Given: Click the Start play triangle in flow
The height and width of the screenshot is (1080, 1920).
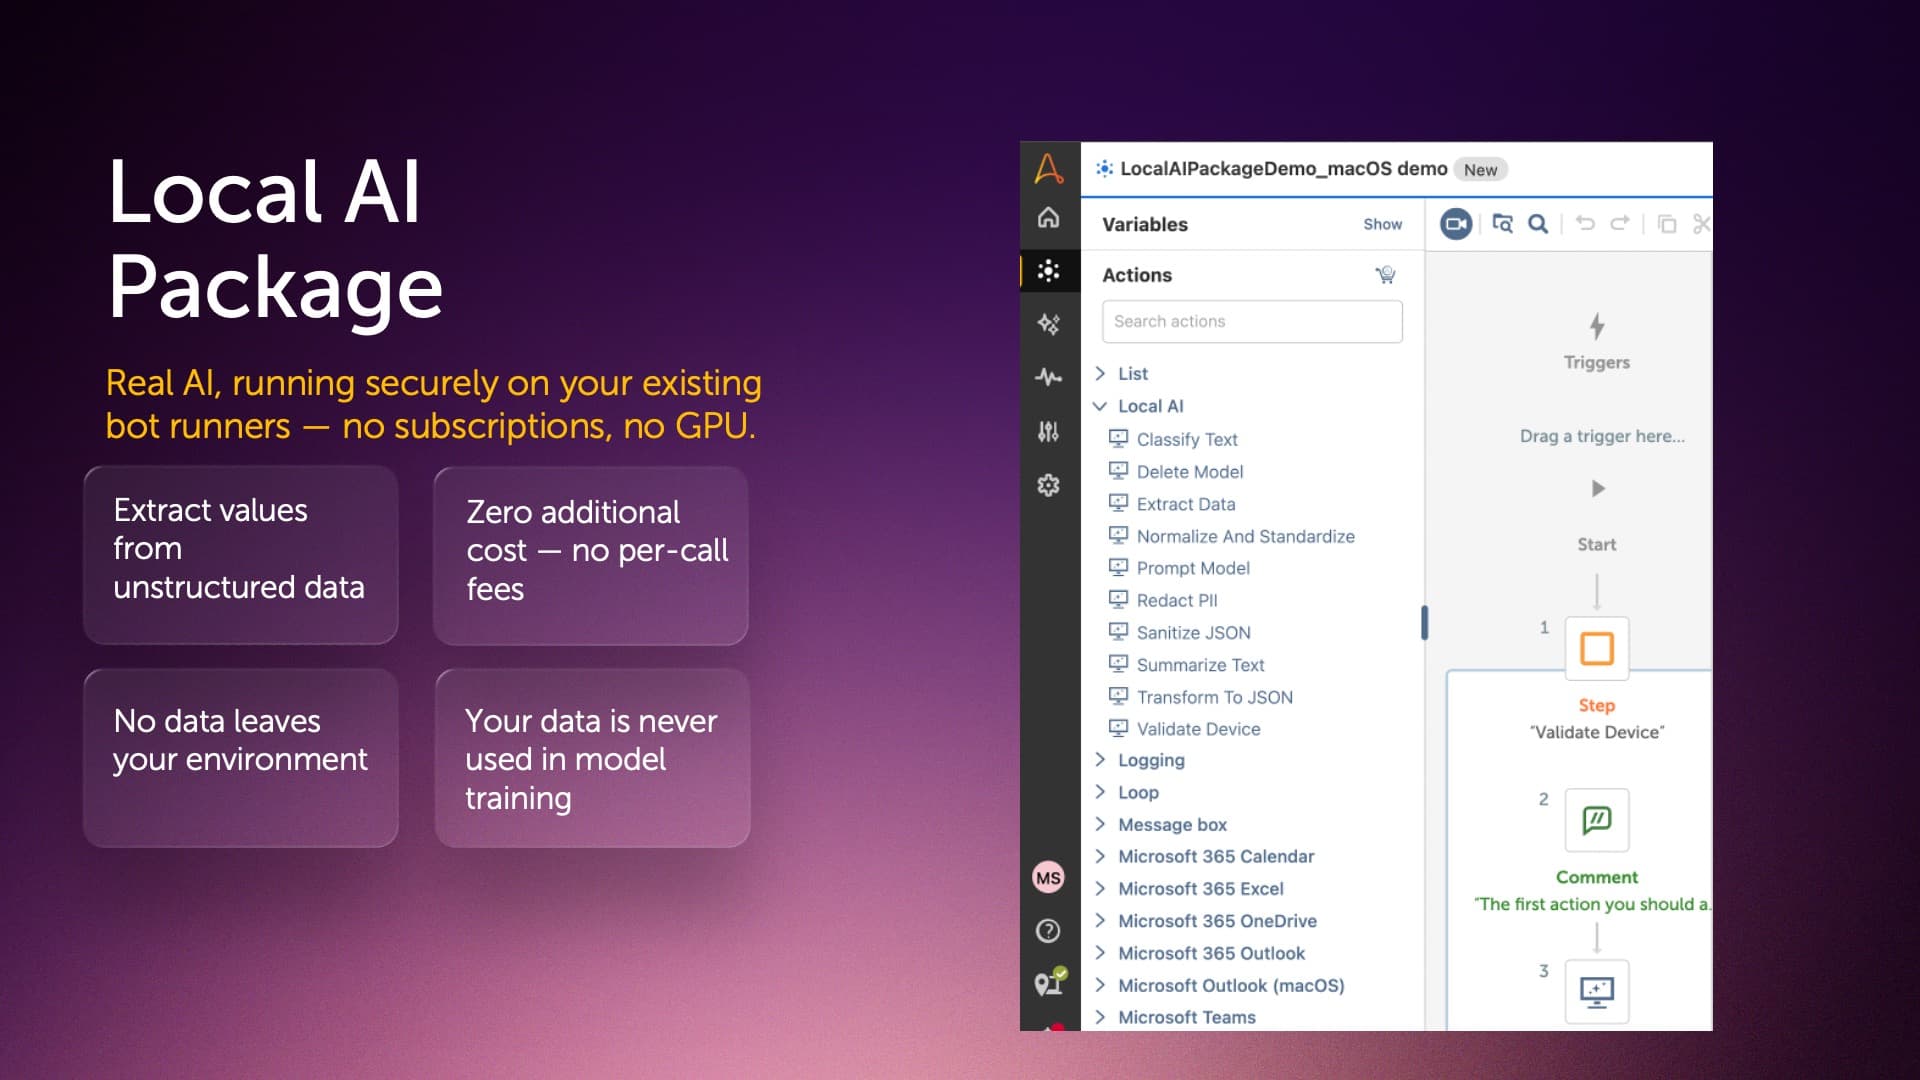Looking at the screenshot, I should point(1598,488).
